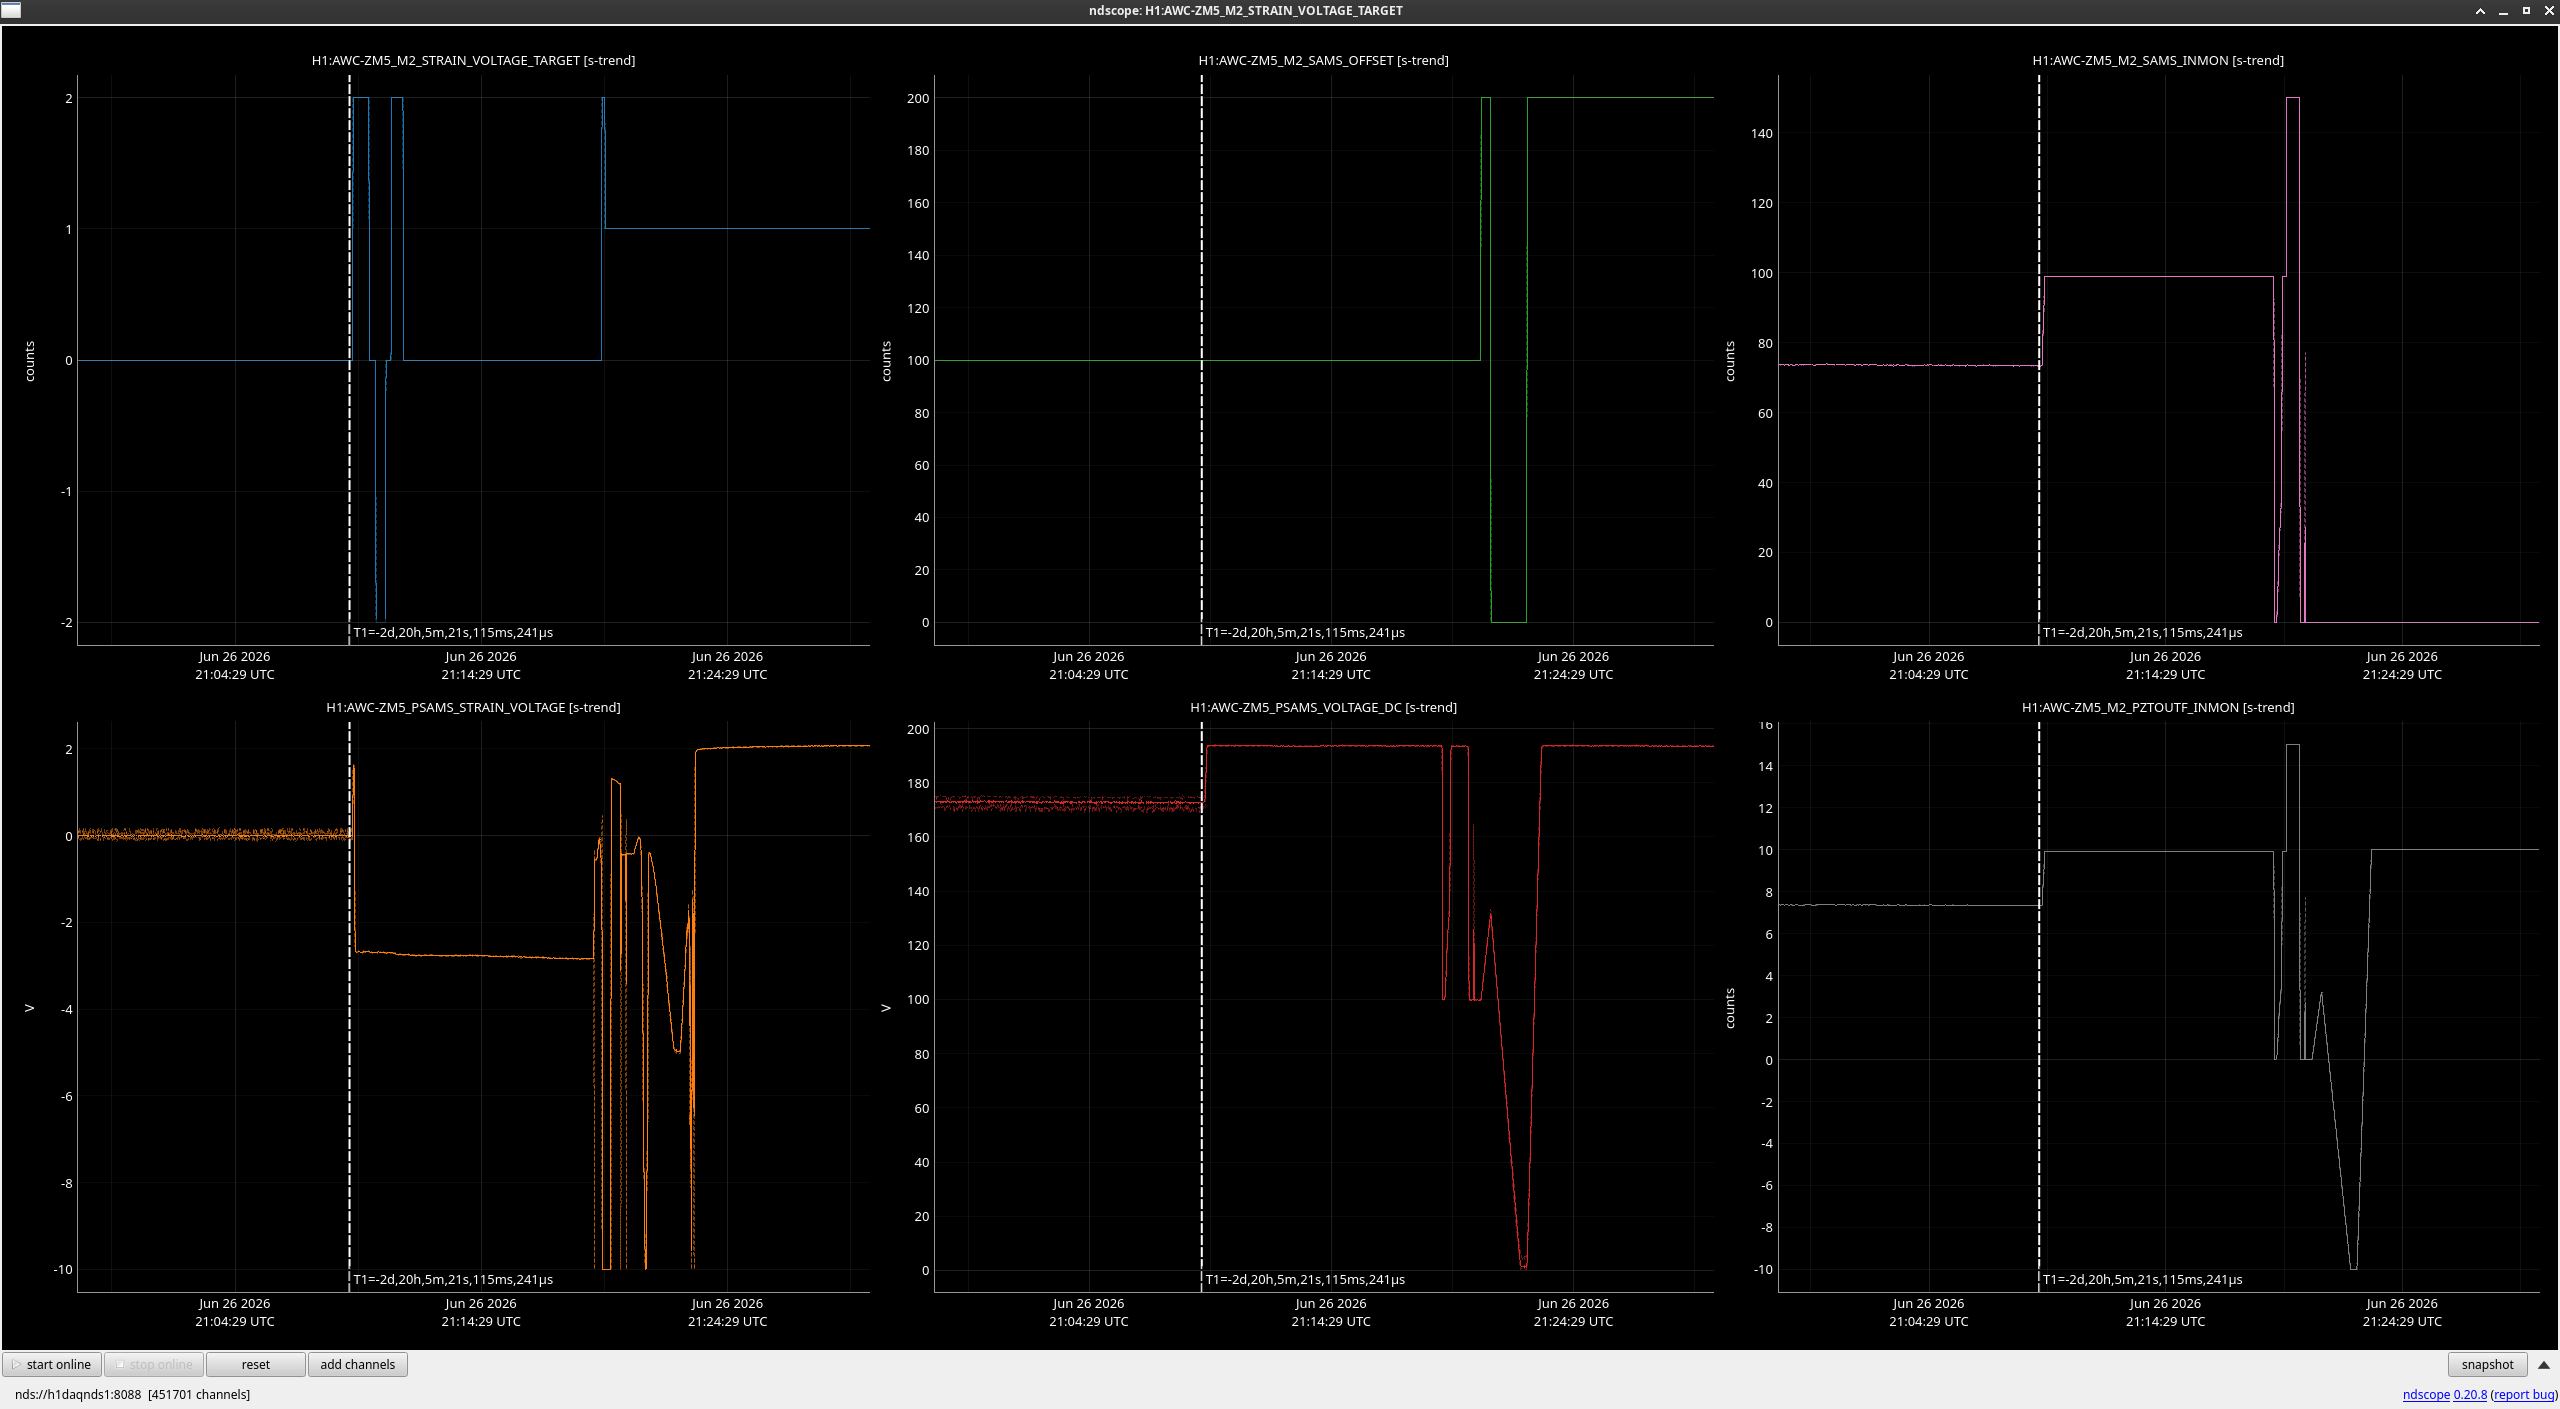
Task: Close the ndscope window
Action: (x=2549, y=11)
